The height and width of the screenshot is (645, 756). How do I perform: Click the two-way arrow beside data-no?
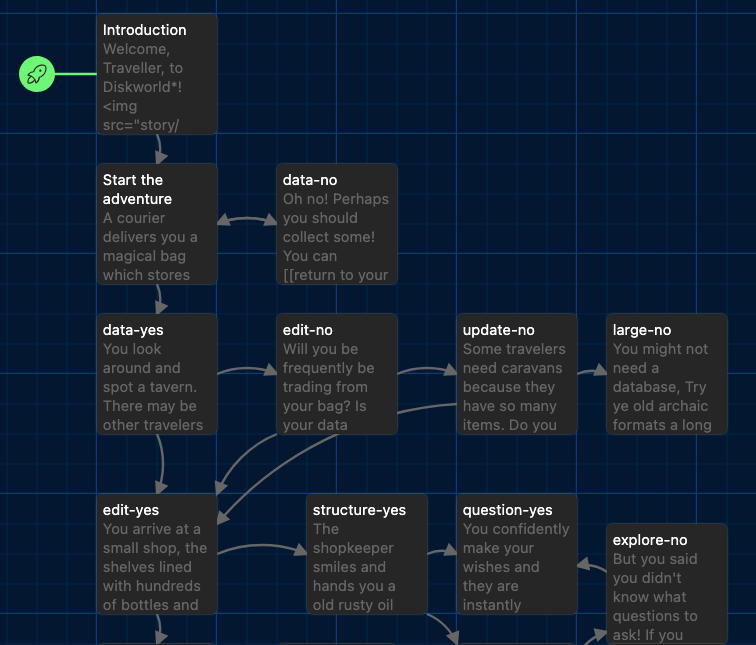point(247,219)
